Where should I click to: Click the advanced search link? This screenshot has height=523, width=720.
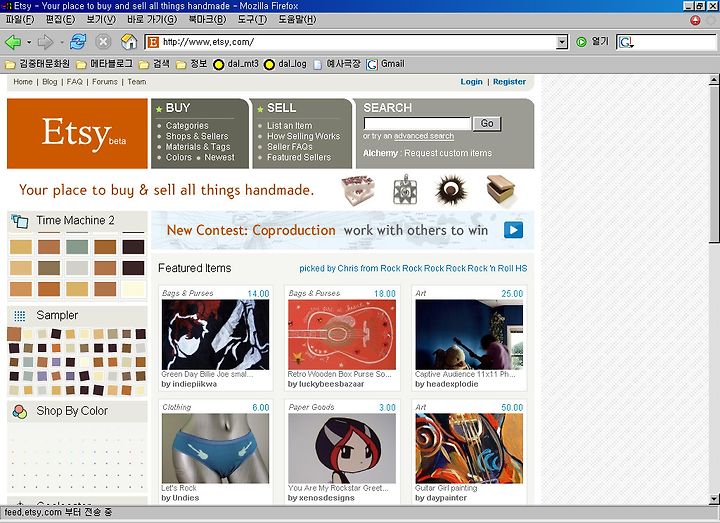tap(423, 136)
